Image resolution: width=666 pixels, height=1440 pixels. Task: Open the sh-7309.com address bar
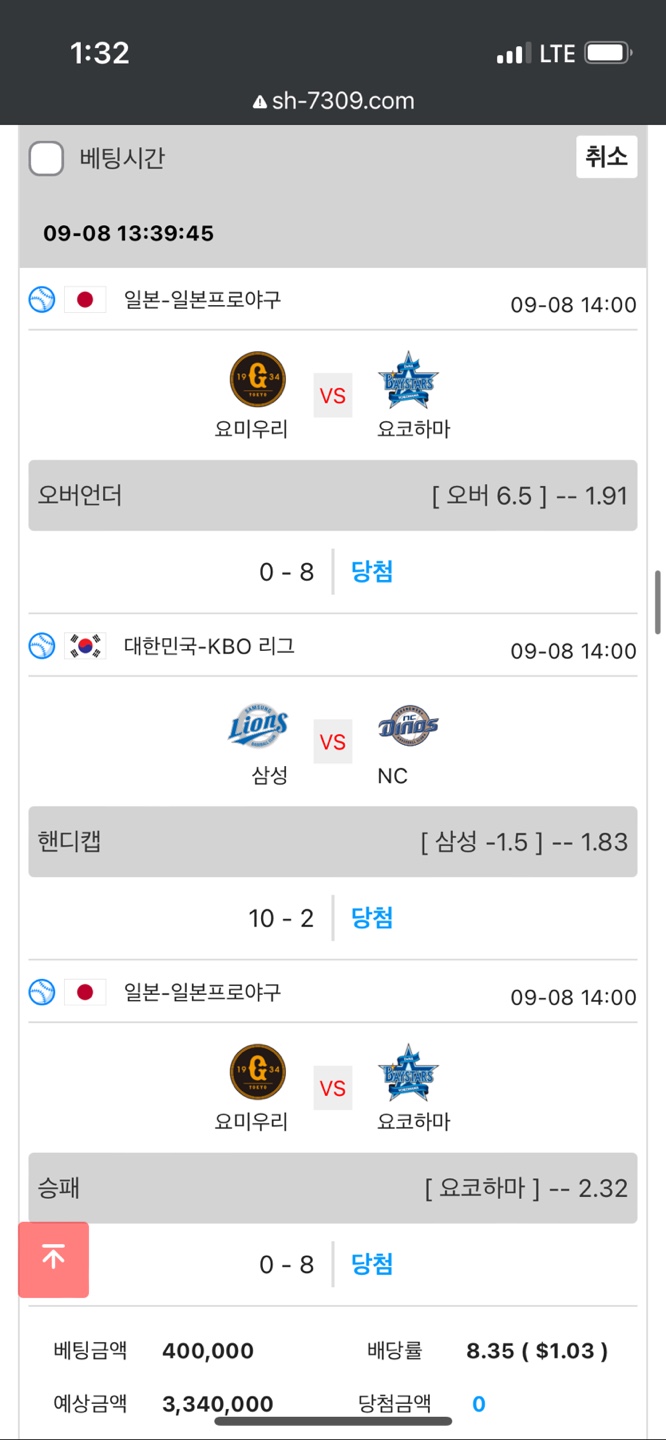[x=333, y=101]
